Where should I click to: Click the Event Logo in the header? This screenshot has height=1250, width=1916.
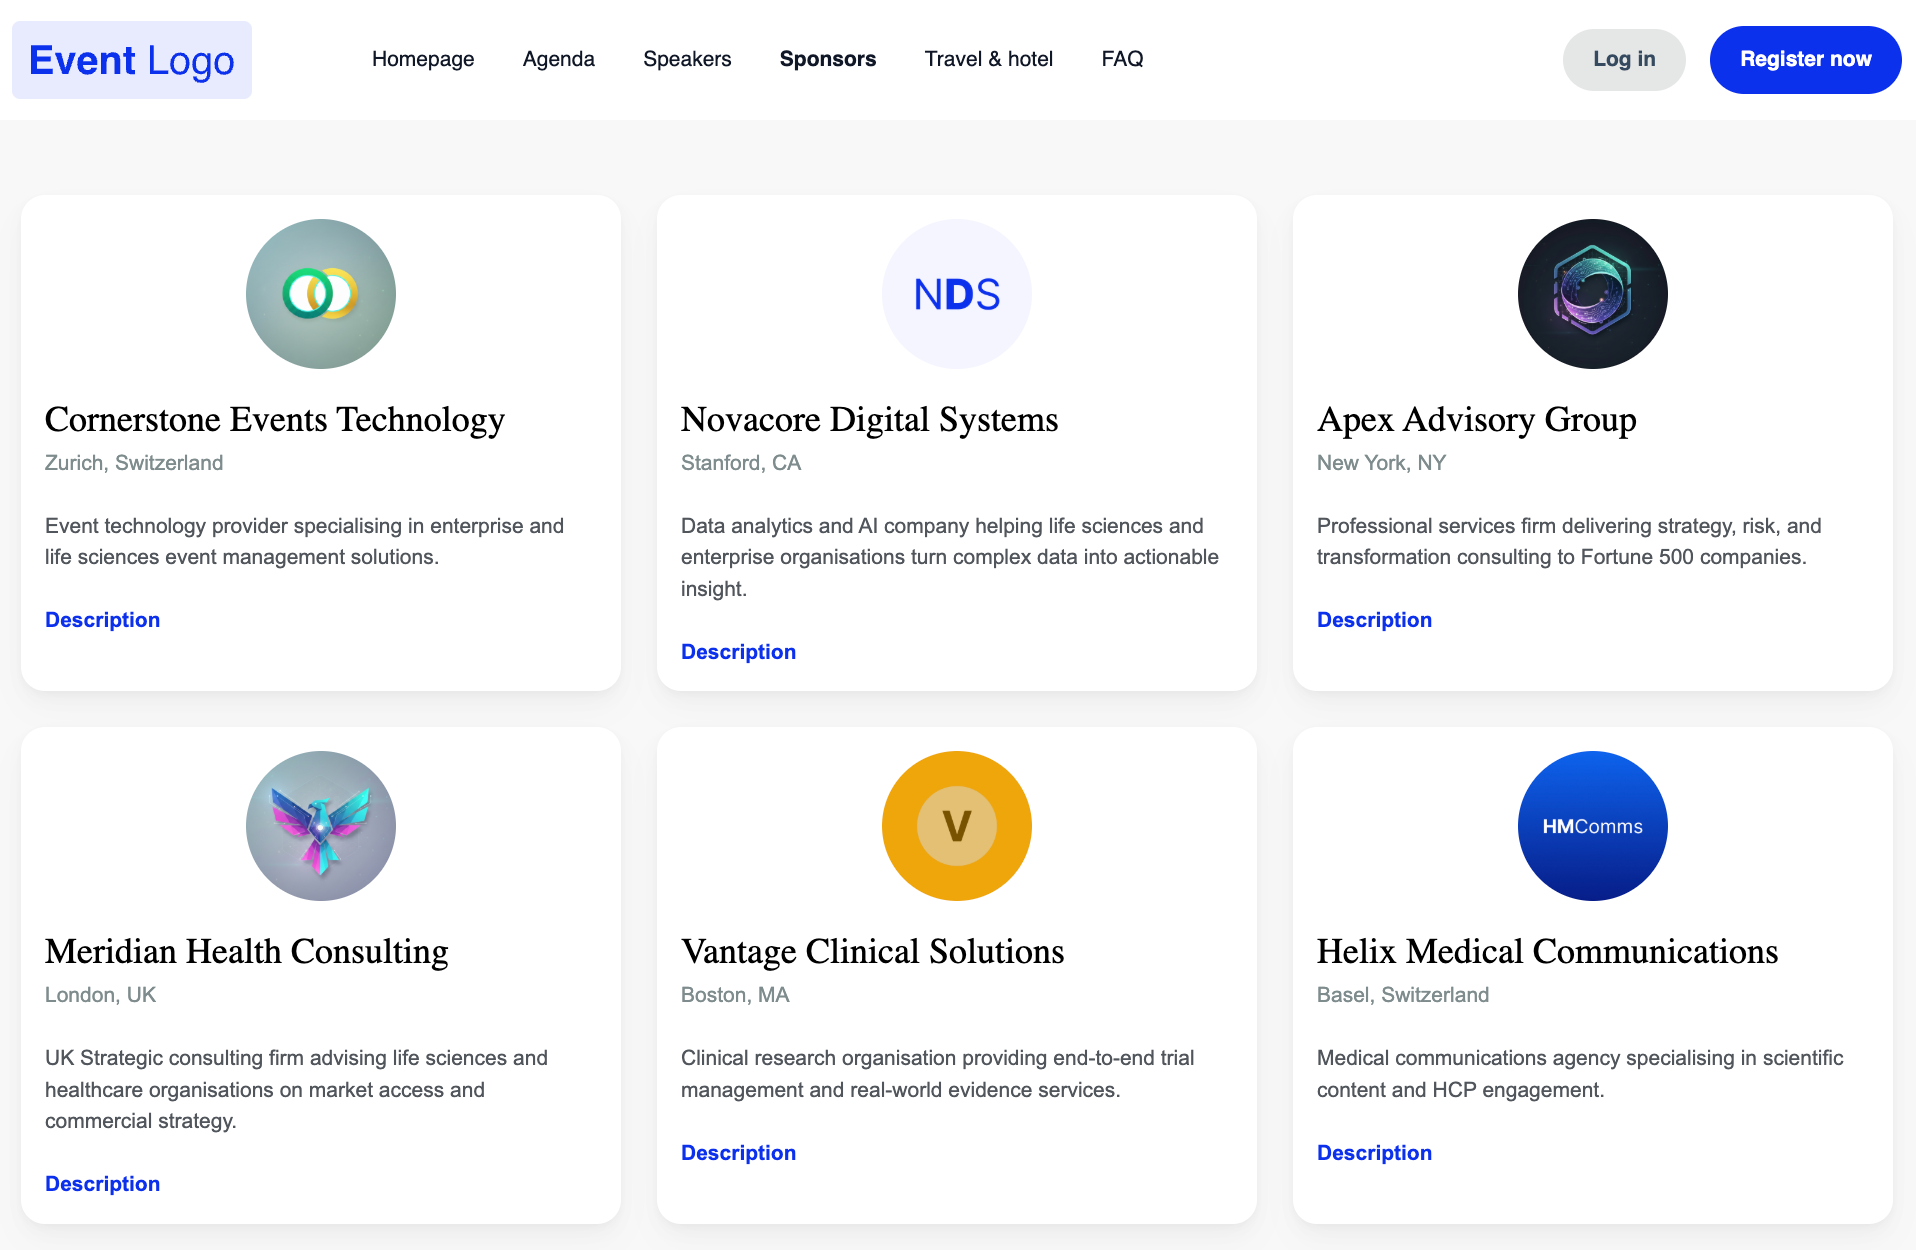click(x=132, y=60)
